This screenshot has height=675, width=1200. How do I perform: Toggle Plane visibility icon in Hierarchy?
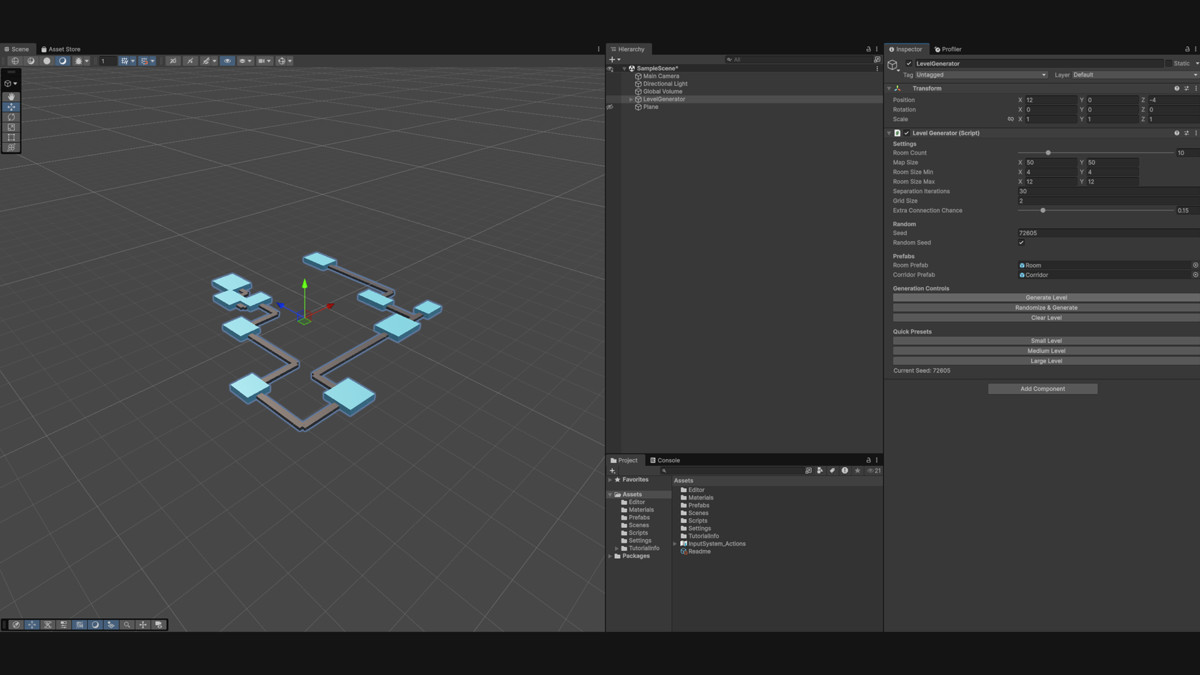coord(610,107)
